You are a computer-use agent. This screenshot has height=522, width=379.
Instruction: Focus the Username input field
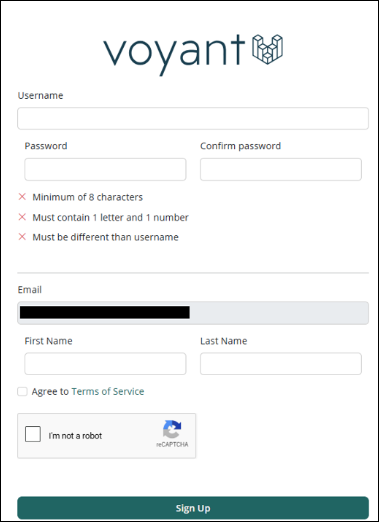point(193,118)
